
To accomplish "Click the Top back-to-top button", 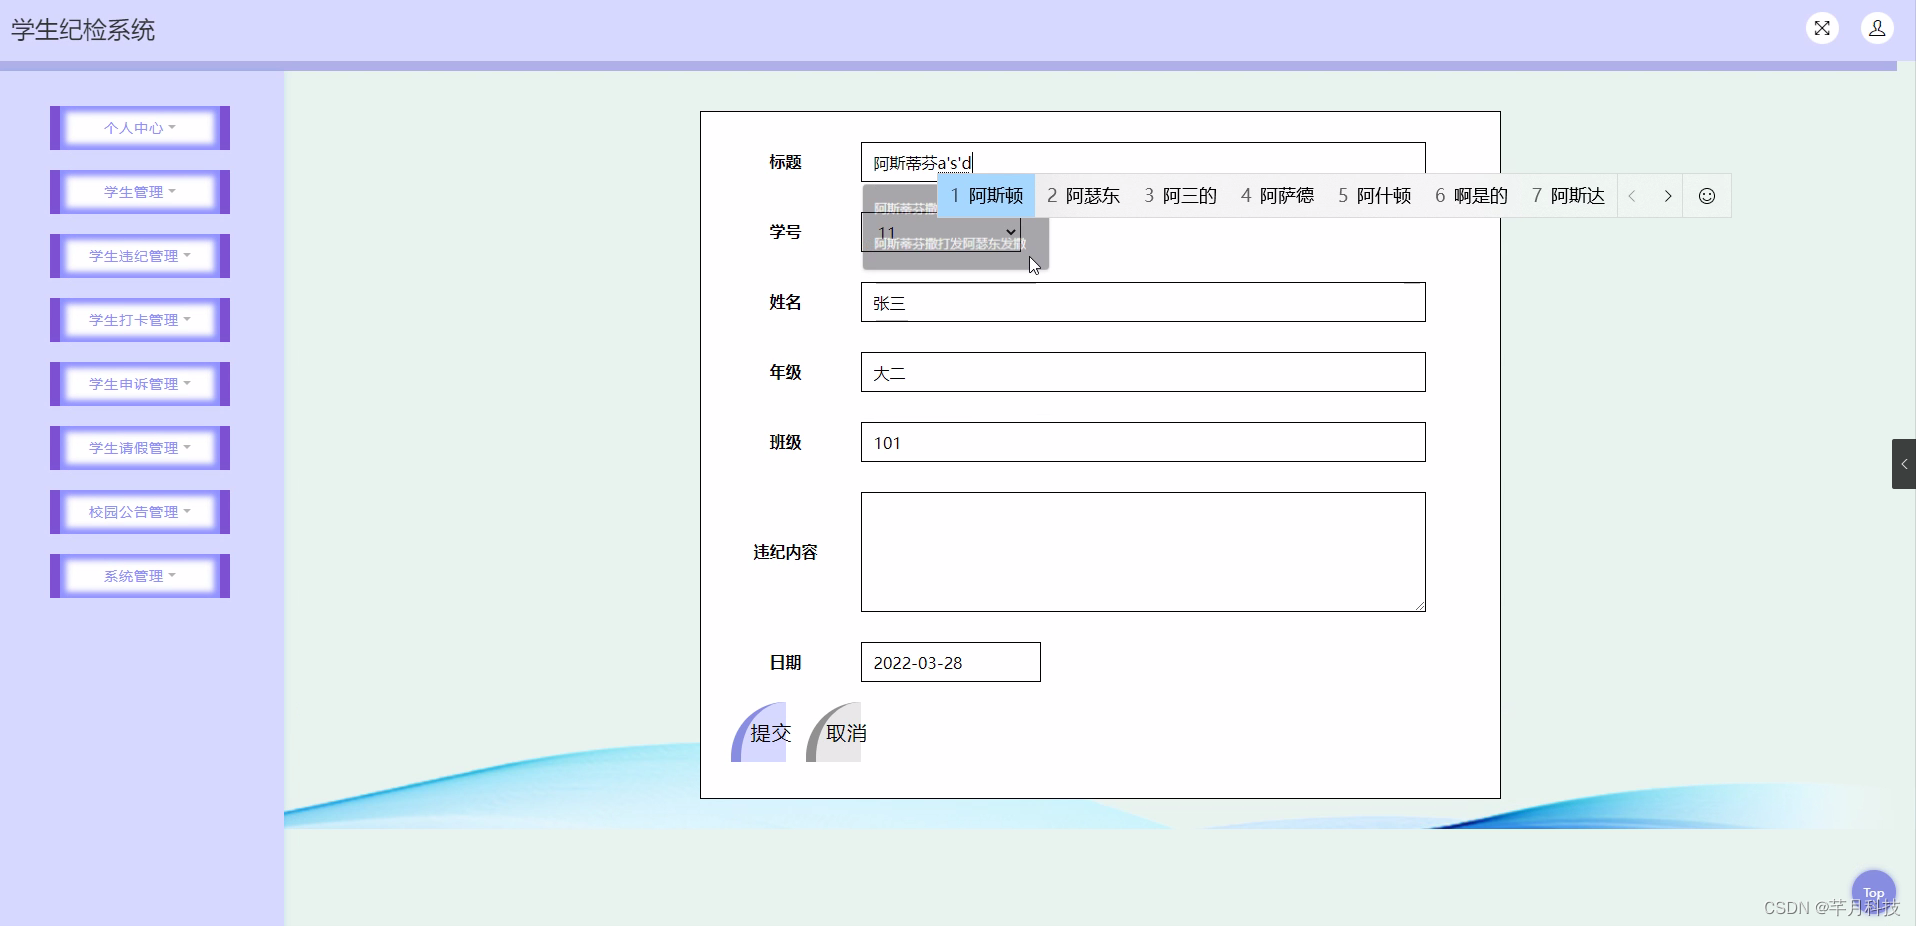I will (x=1874, y=891).
